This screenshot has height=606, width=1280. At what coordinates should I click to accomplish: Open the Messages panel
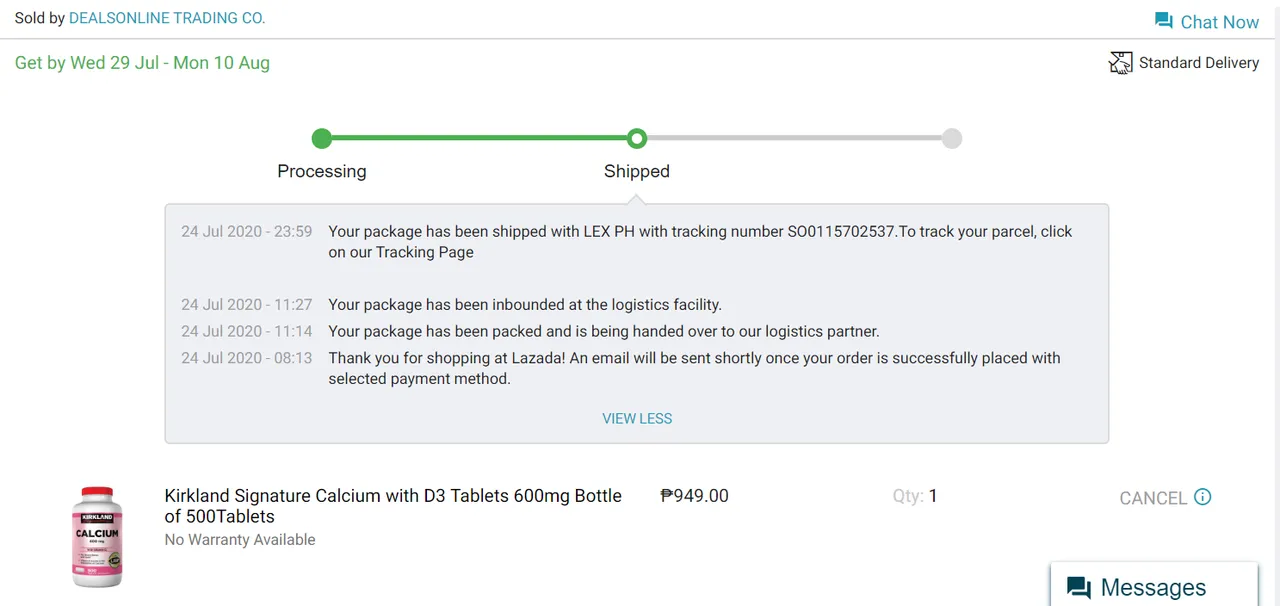coord(1154,587)
